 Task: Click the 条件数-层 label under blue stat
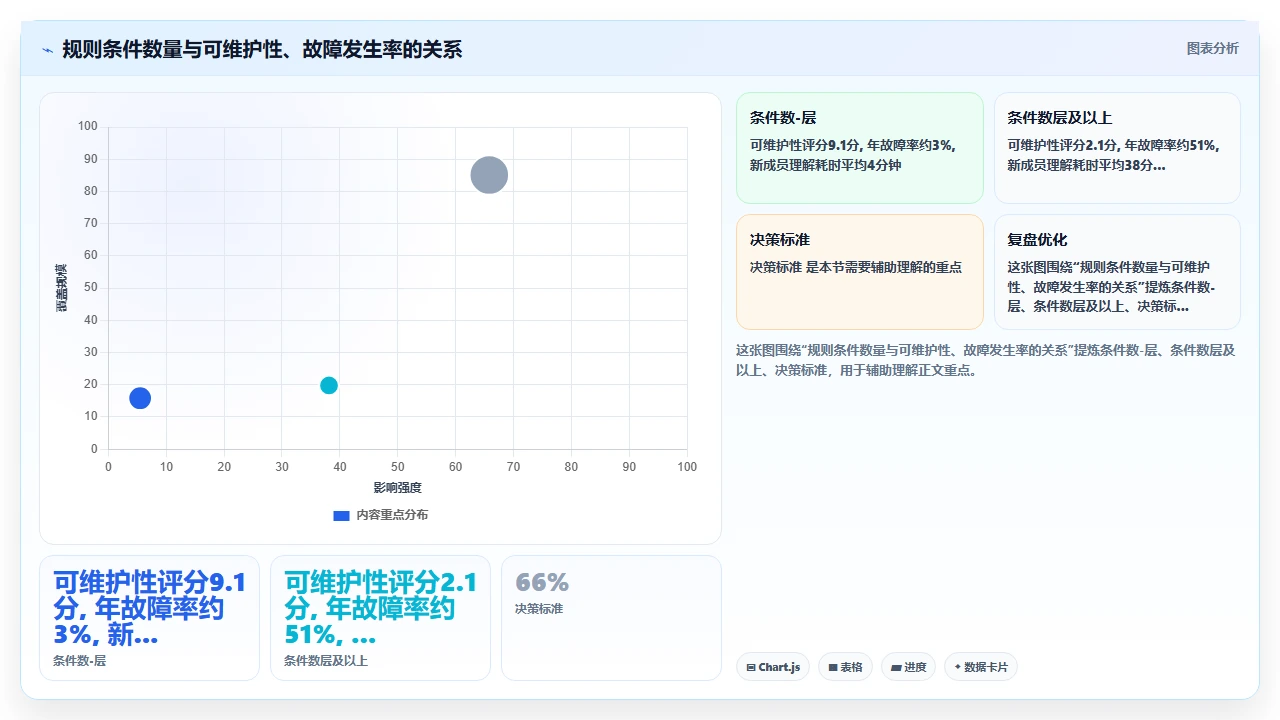(79, 661)
